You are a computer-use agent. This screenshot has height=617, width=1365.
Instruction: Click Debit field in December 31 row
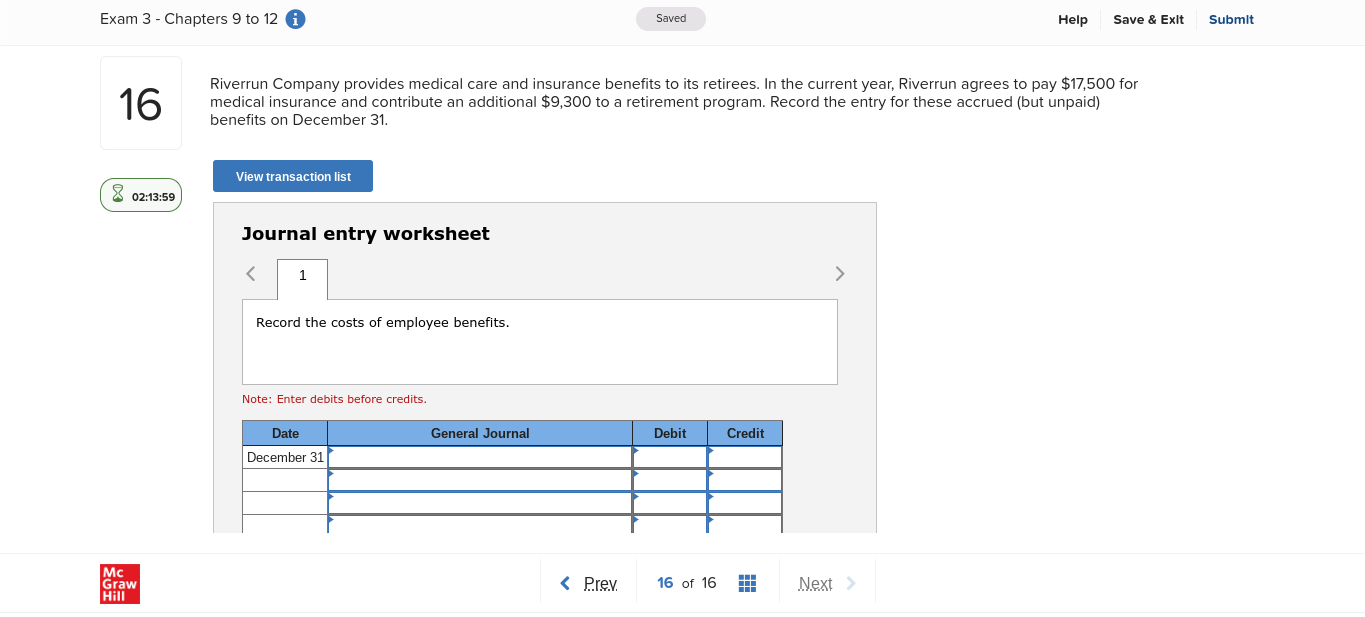[x=670, y=457]
